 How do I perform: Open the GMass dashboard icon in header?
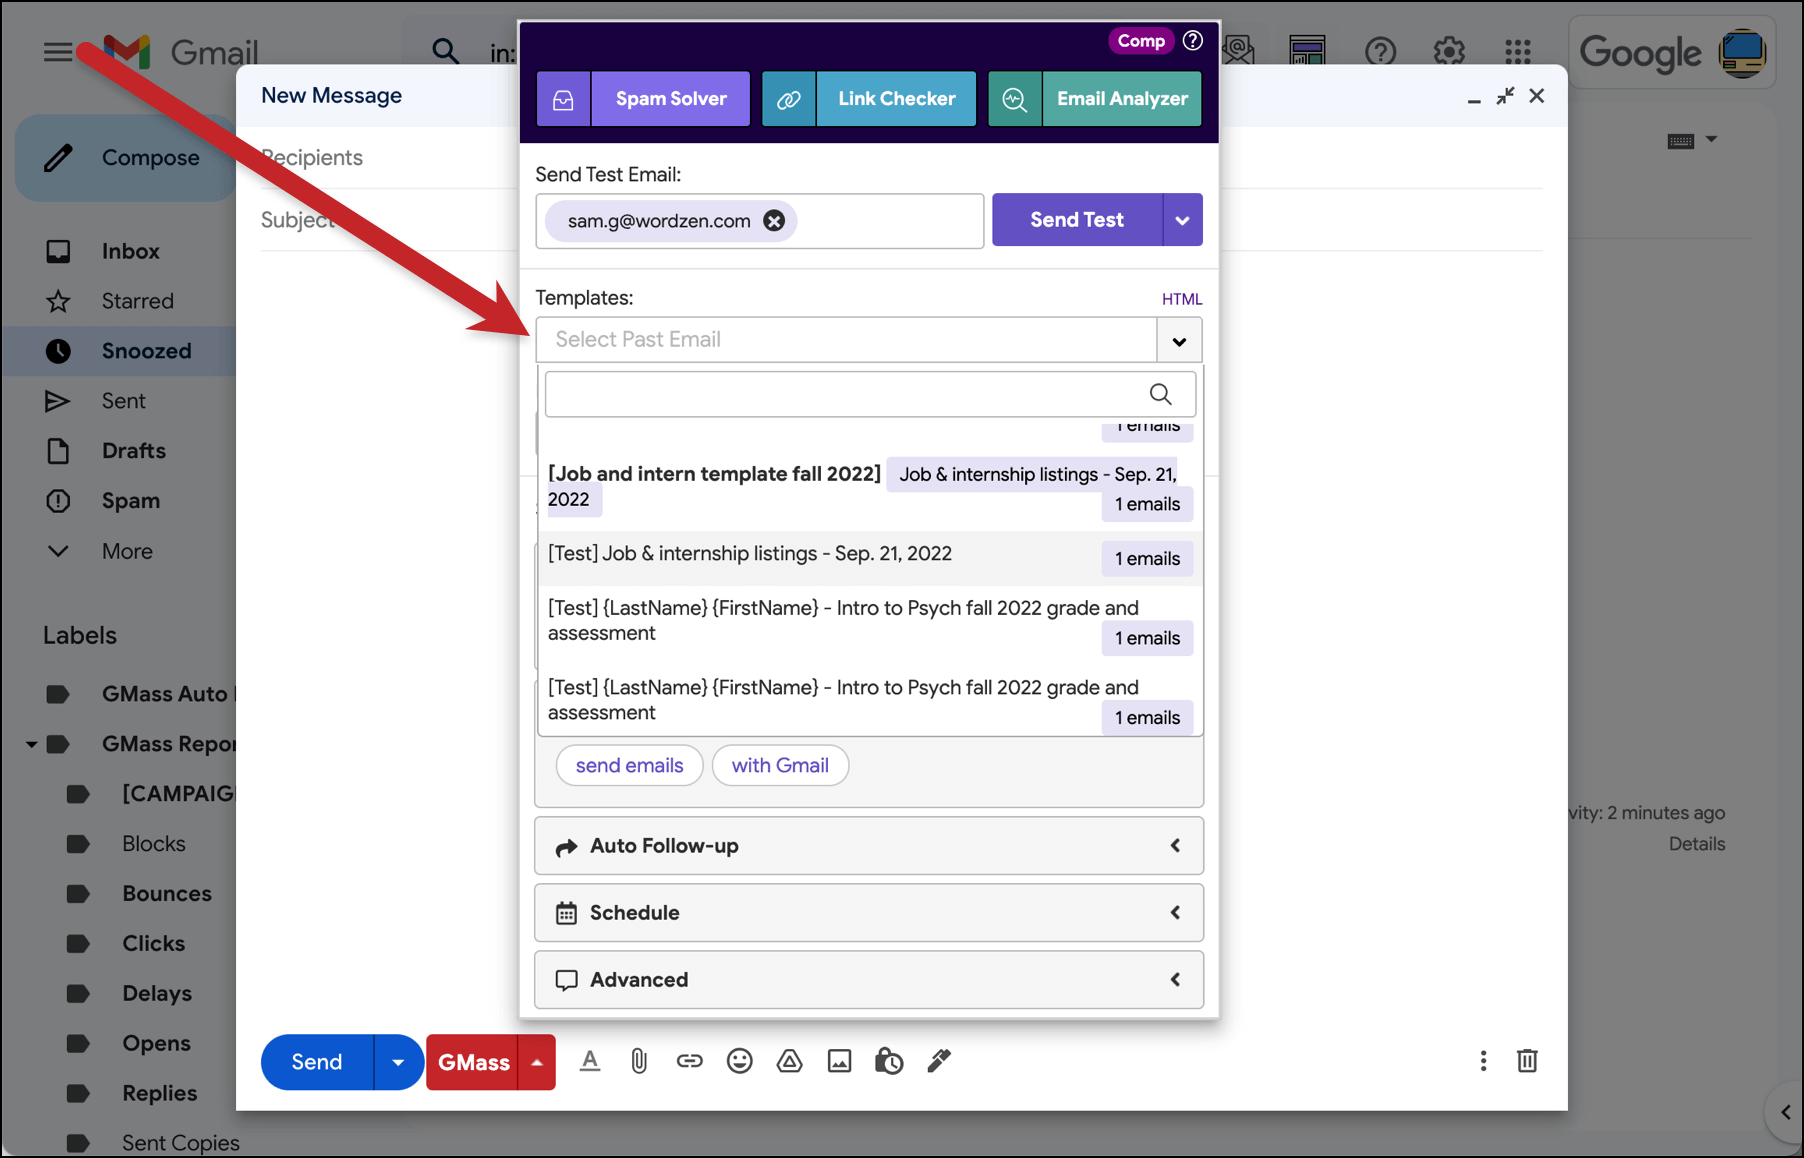coord(1307,51)
